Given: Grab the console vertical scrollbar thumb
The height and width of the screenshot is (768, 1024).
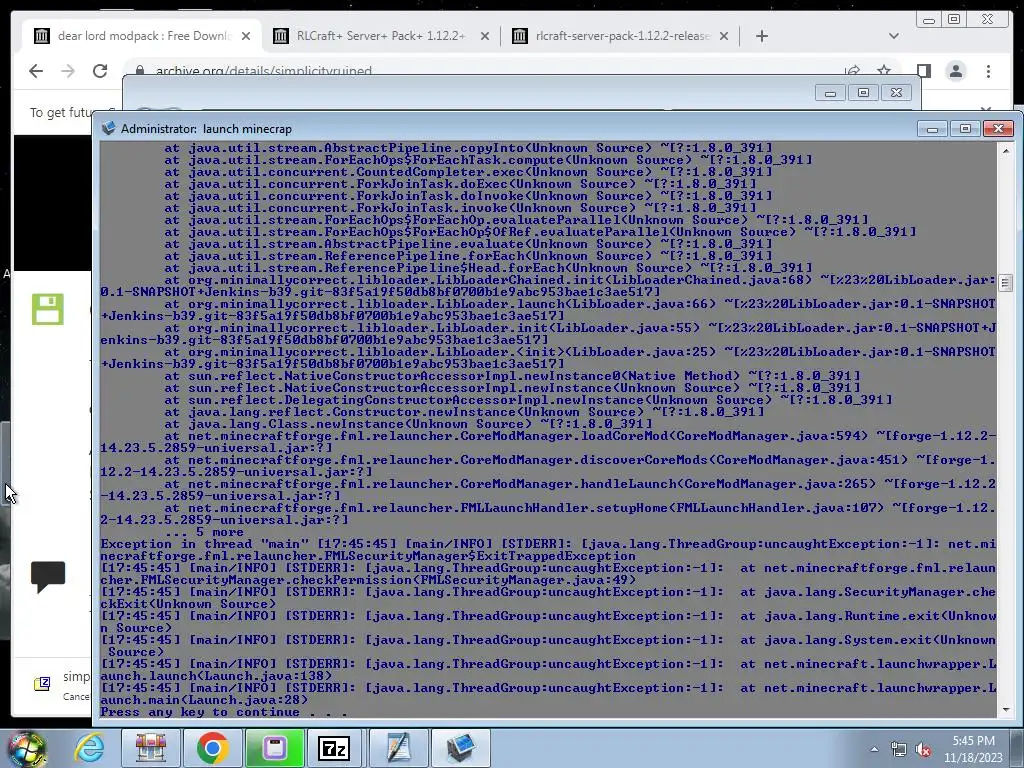Looking at the screenshot, I should click(1005, 283).
